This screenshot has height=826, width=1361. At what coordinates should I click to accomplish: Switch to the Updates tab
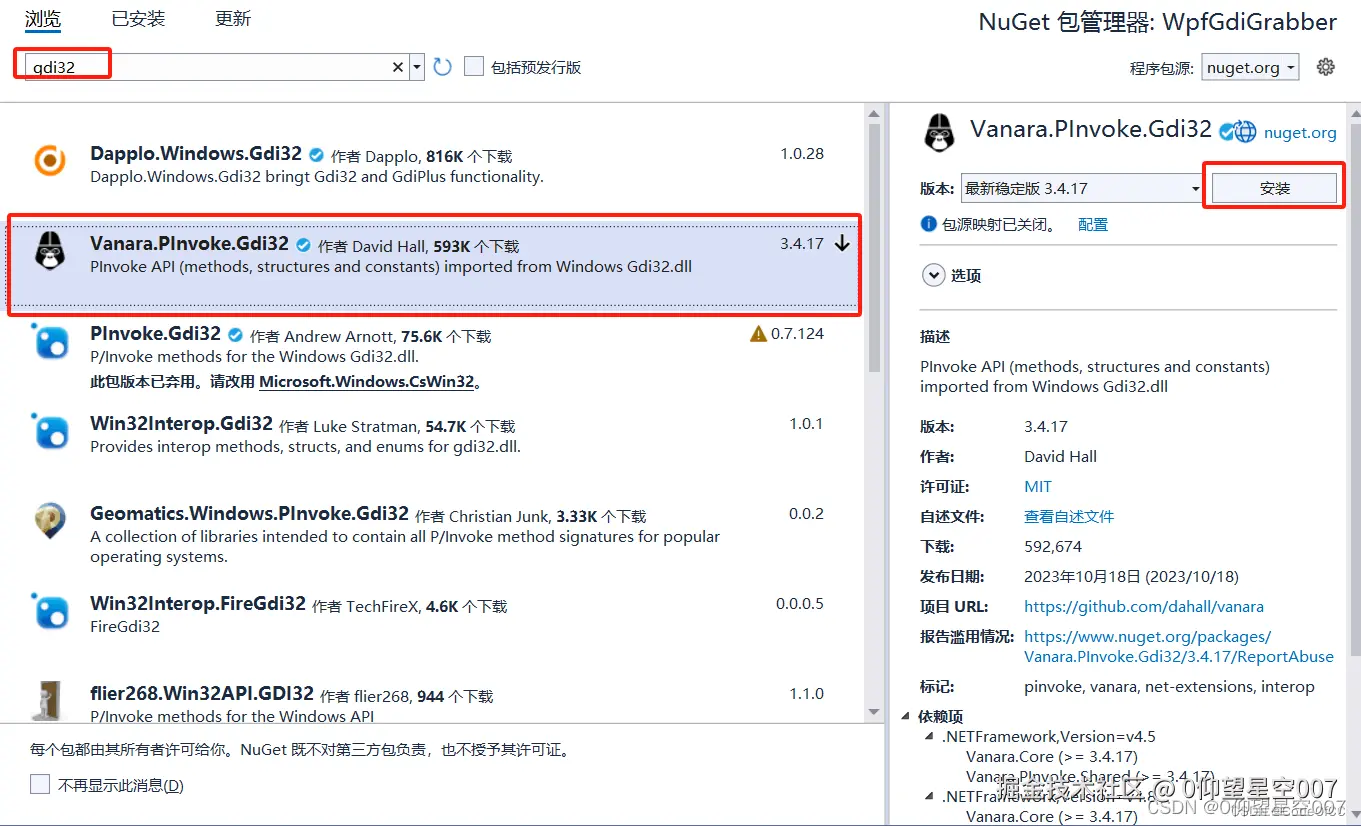click(233, 19)
